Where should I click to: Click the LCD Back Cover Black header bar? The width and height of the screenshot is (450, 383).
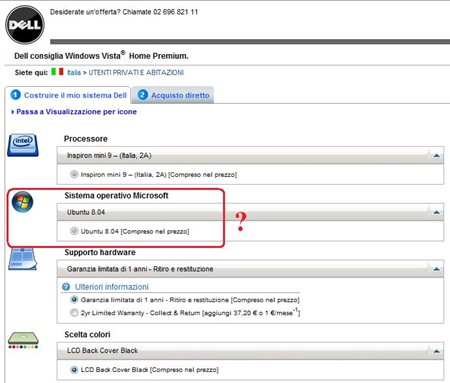[250, 351]
